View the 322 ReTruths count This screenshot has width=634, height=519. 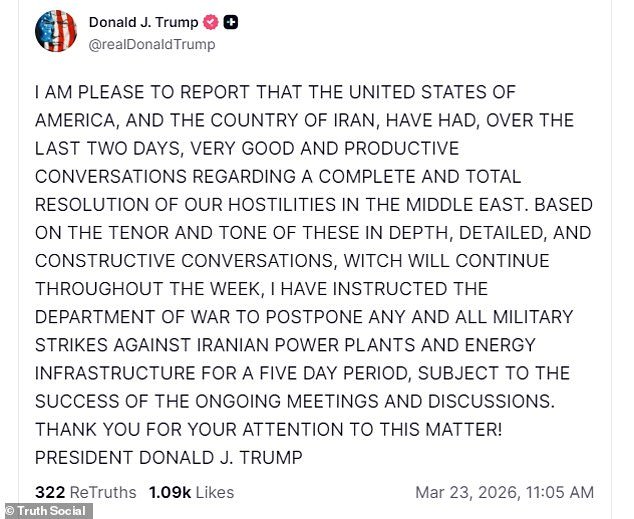tap(49, 492)
